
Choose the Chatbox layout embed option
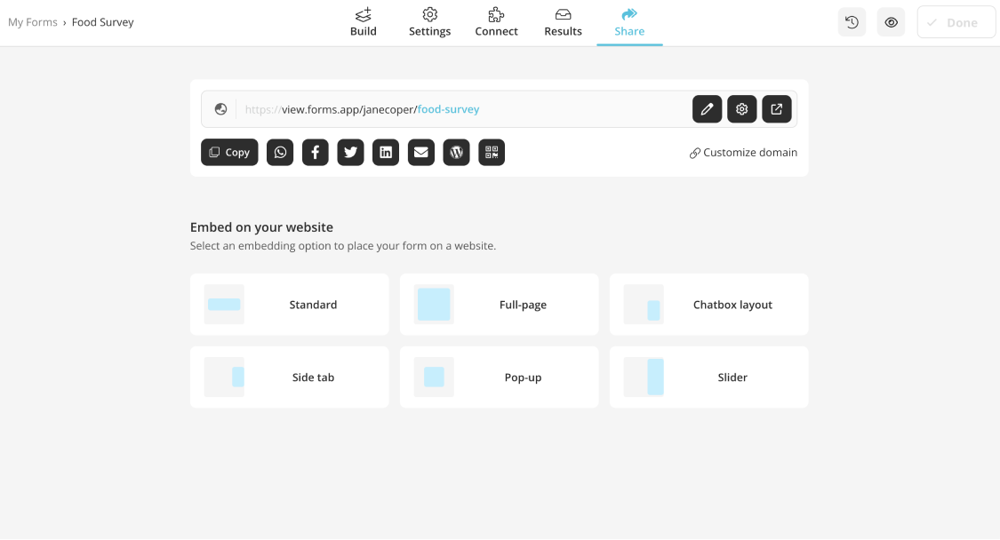coord(709,305)
